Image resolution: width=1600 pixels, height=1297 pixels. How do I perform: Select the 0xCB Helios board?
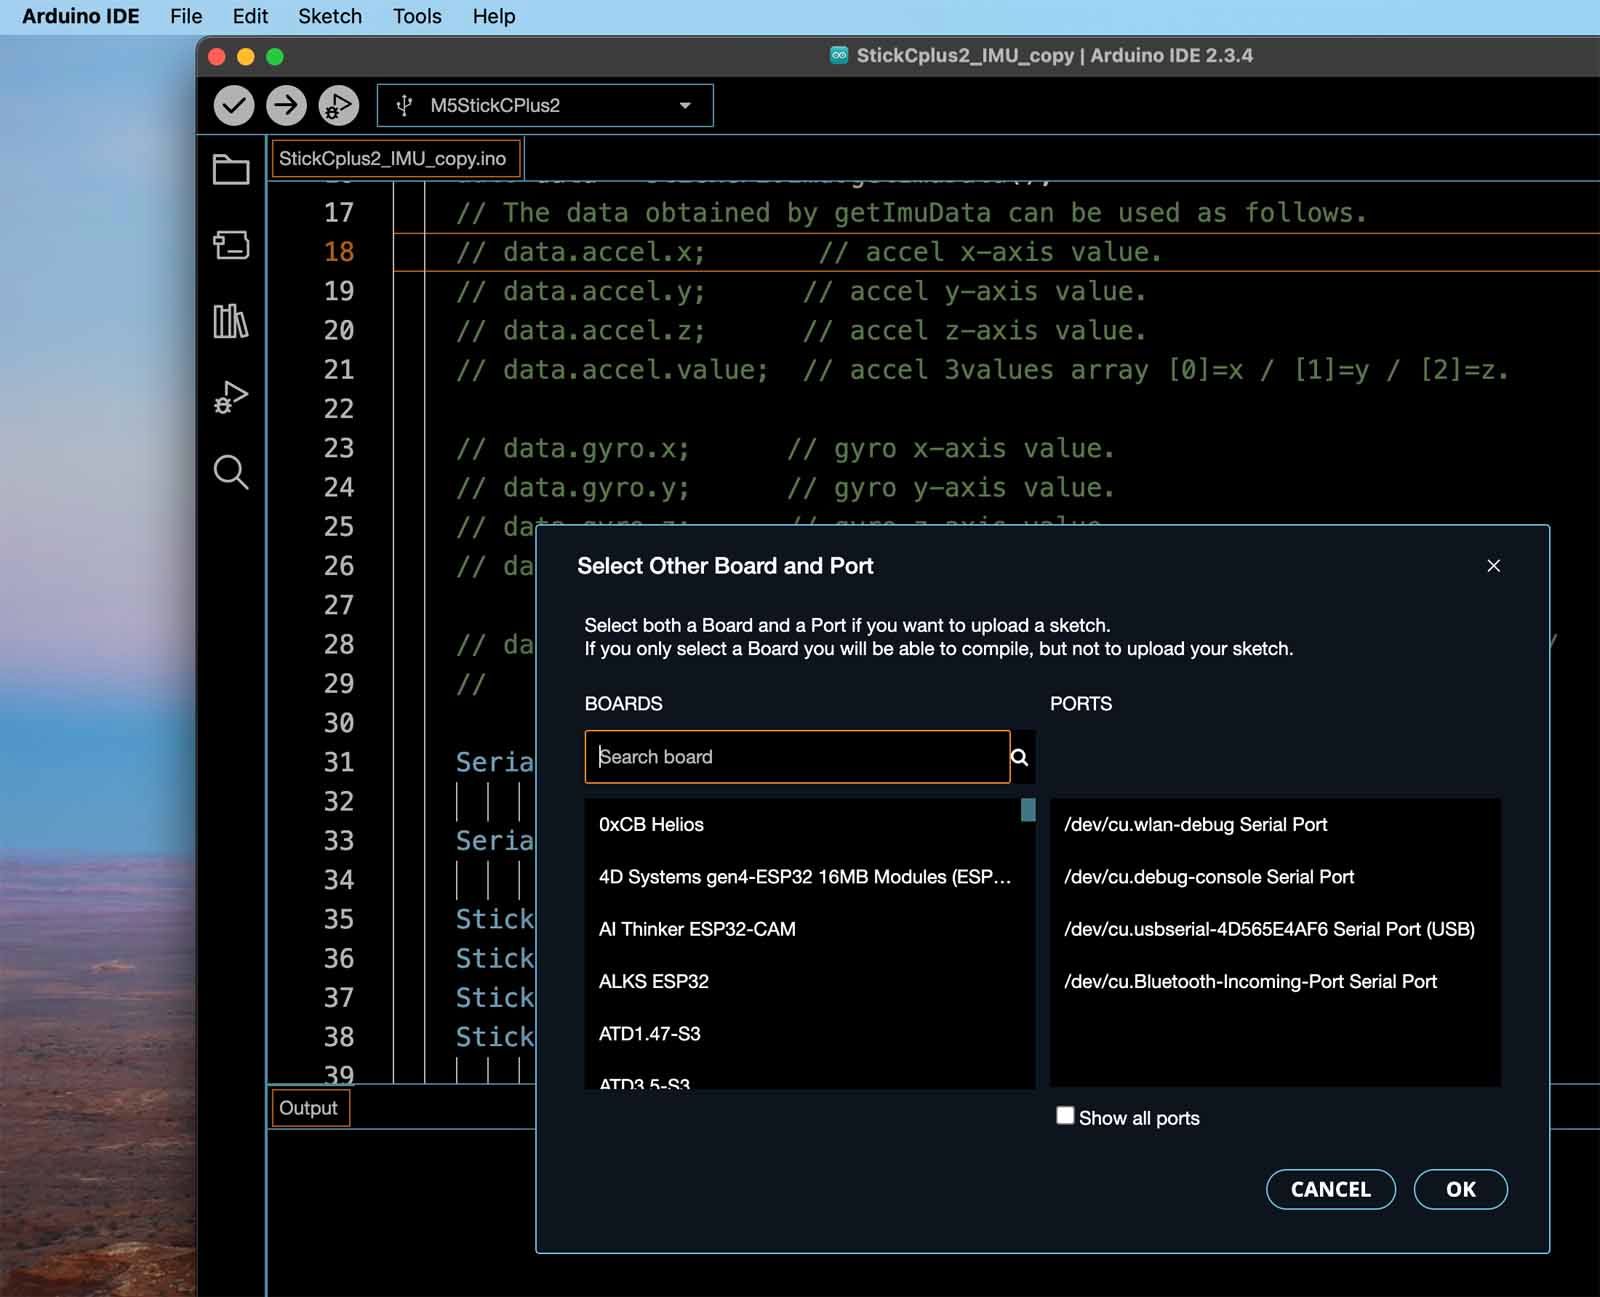coord(802,824)
